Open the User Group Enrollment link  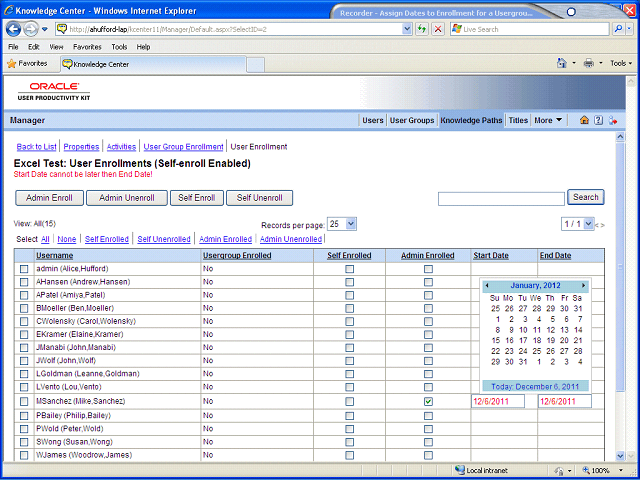(x=183, y=147)
